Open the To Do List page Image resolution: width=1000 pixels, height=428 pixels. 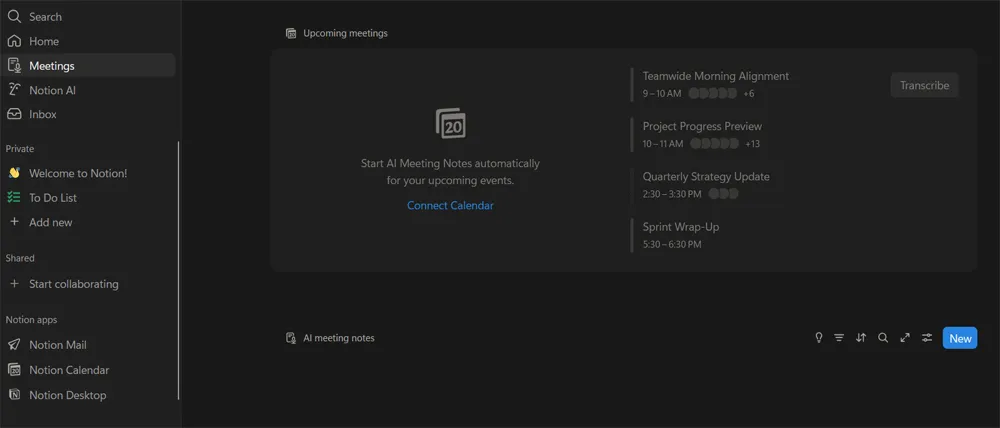[53, 198]
